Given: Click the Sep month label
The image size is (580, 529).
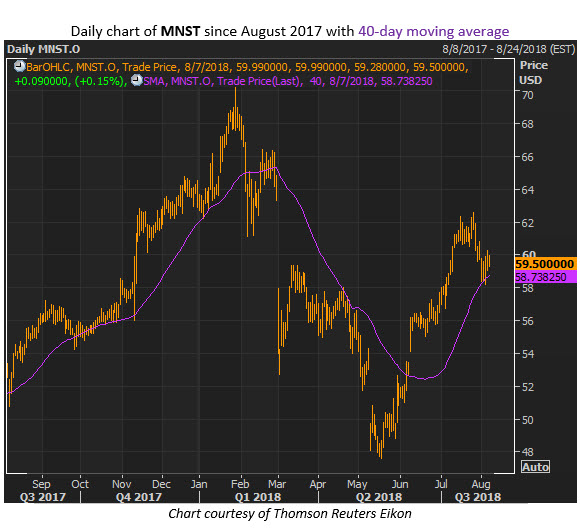Looking at the screenshot, I should pyautogui.click(x=41, y=484).
